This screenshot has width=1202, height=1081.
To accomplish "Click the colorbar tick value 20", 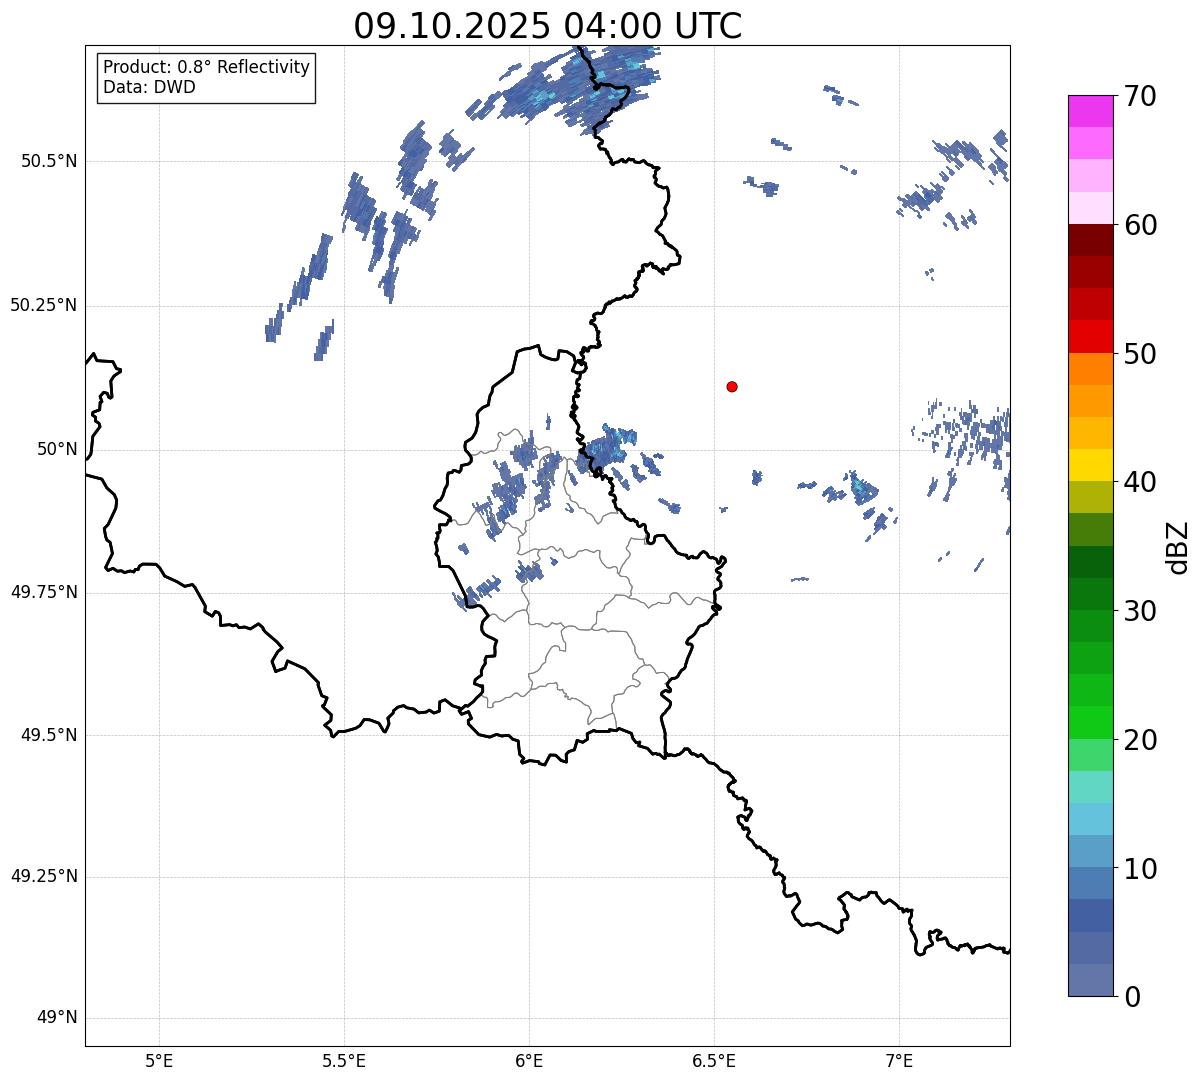I will click(1140, 740).
